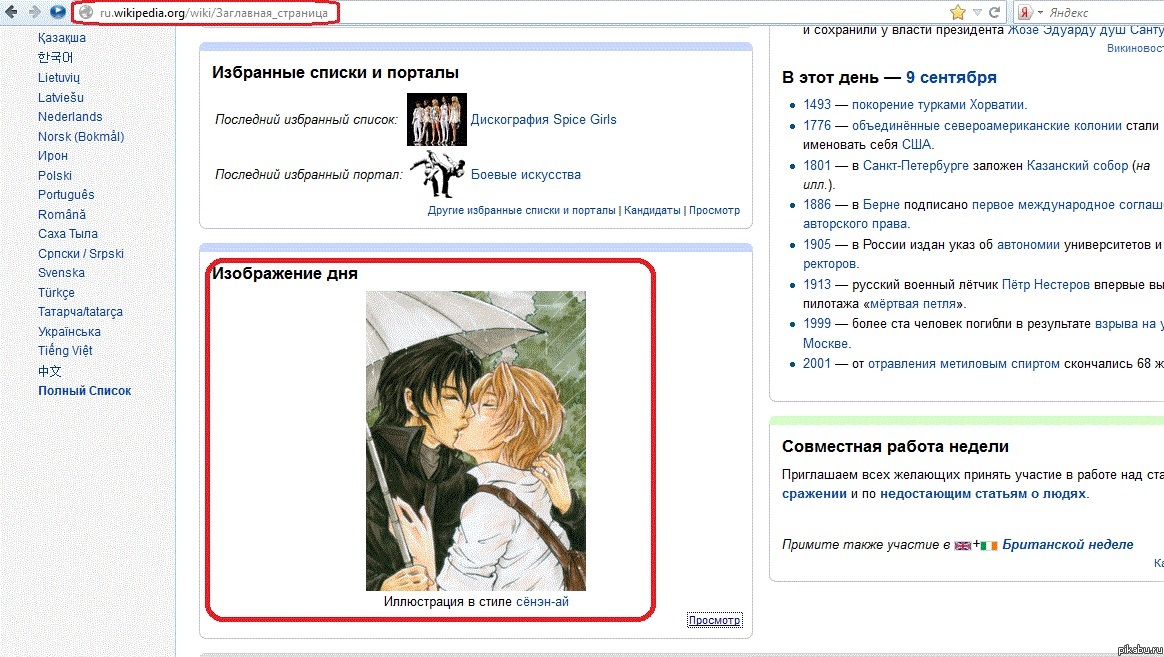Switch to 한국어 language
Screen dimensions: 1164x657
tap(56, 57)
